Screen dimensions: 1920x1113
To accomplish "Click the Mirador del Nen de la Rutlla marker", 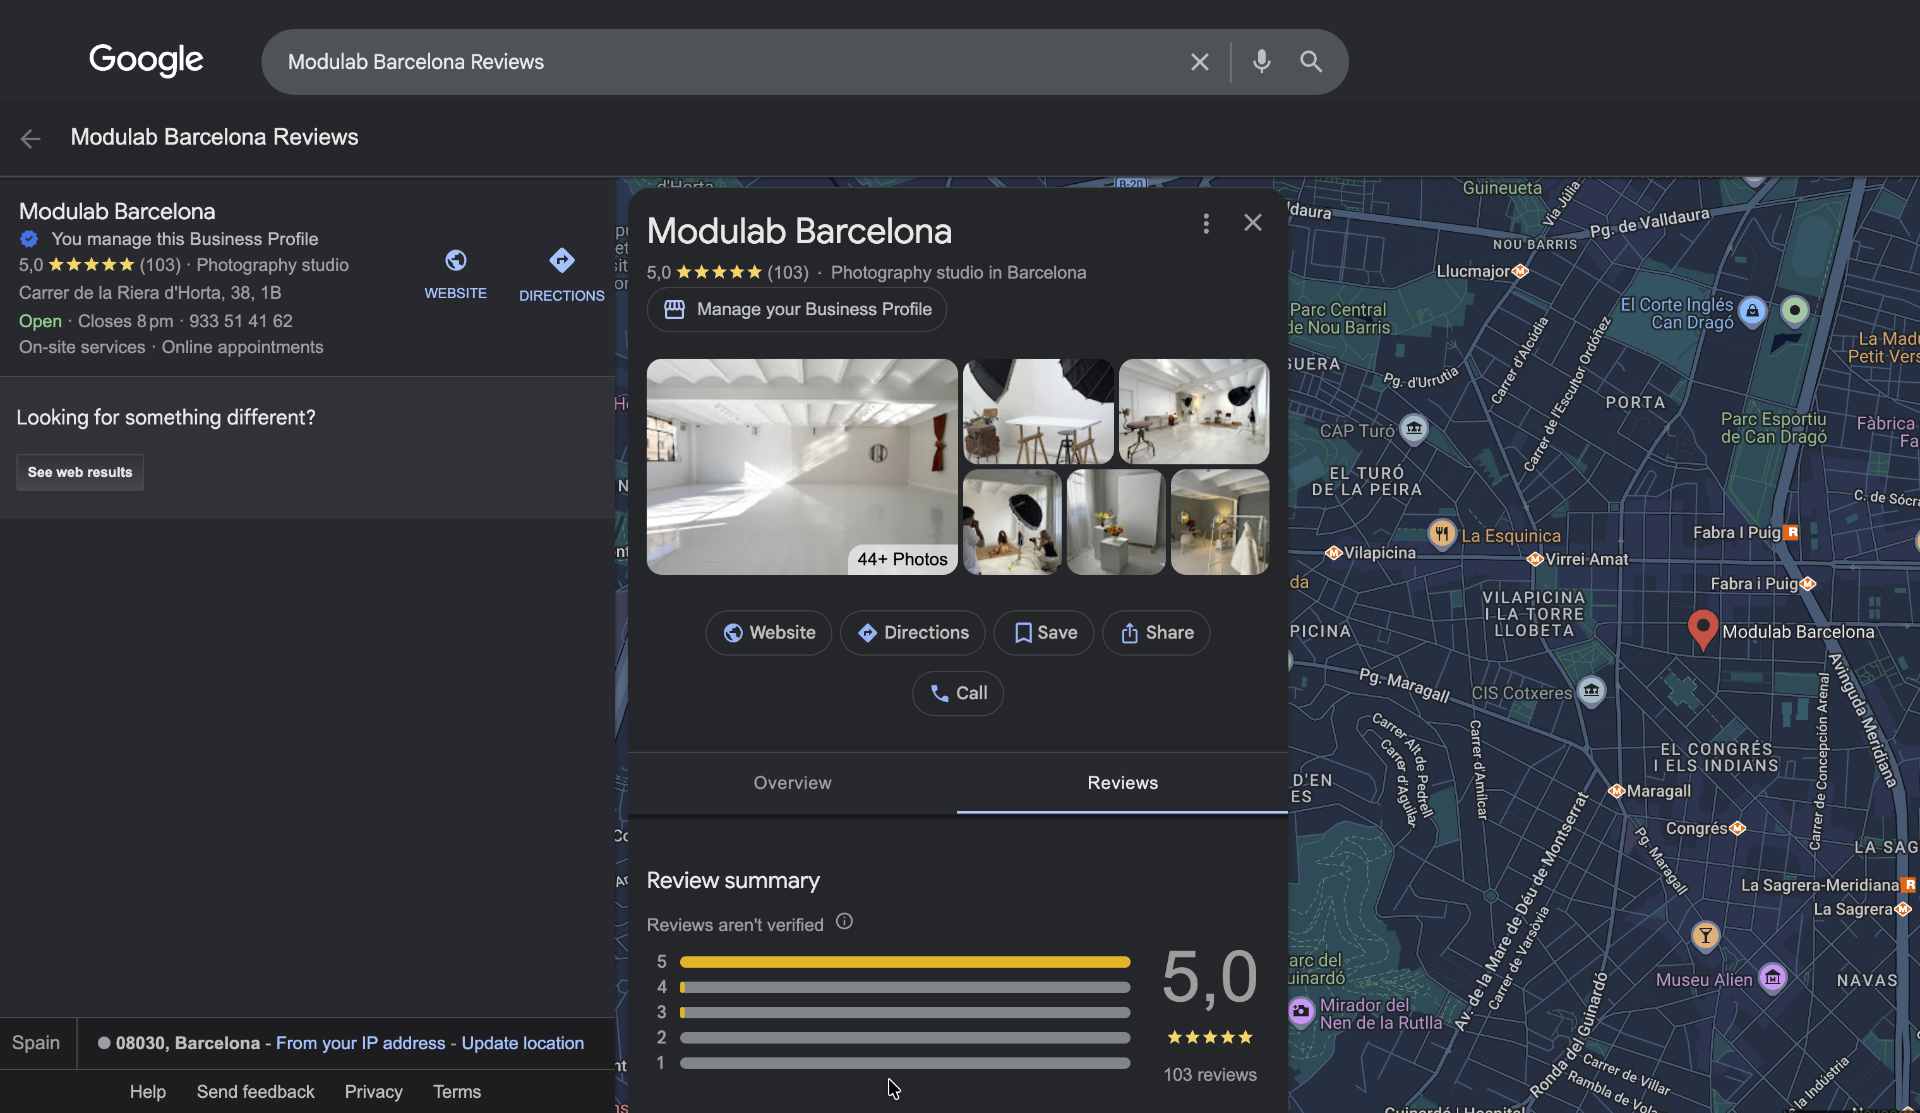I will [1300, 1011].
